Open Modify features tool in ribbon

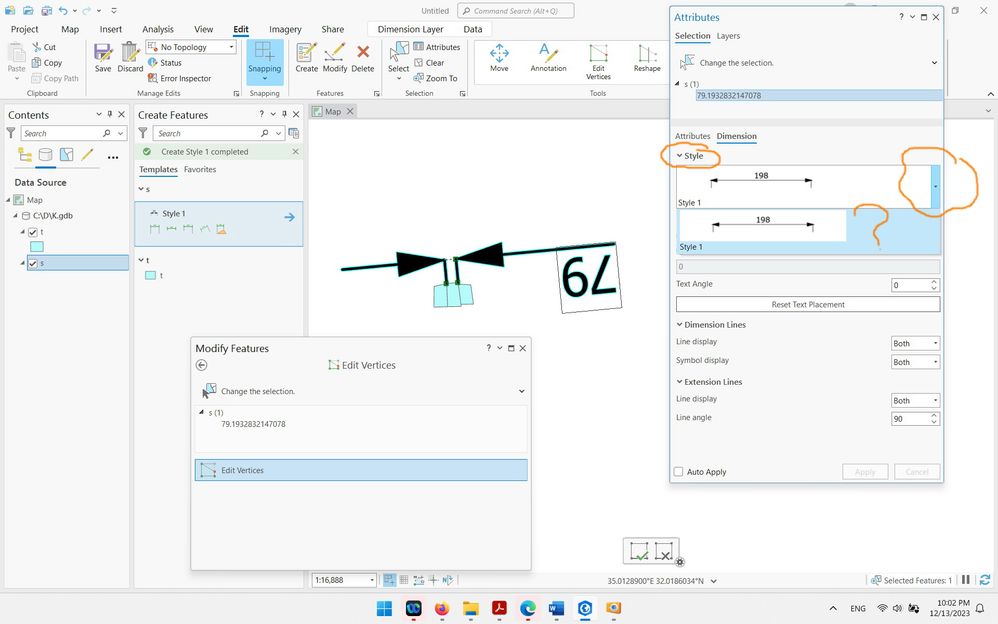pyautogui.click(x=335, y=57)
